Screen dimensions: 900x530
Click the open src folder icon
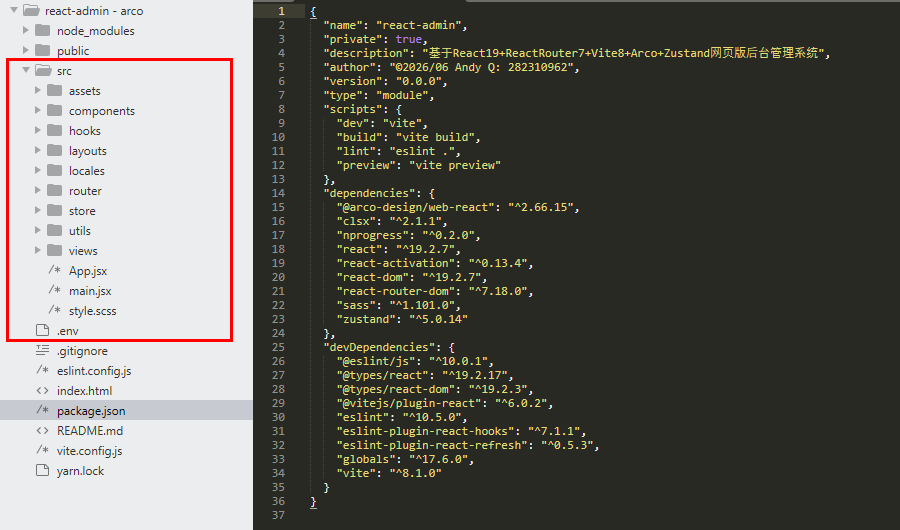43,70
